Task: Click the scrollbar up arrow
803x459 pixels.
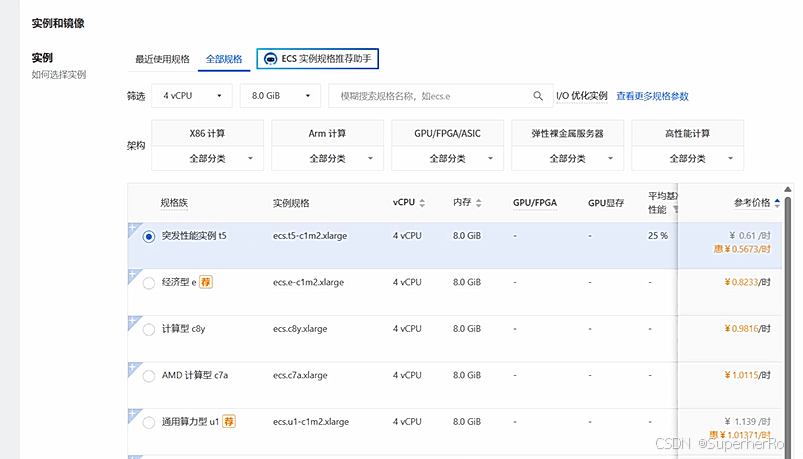Action: 788,190
